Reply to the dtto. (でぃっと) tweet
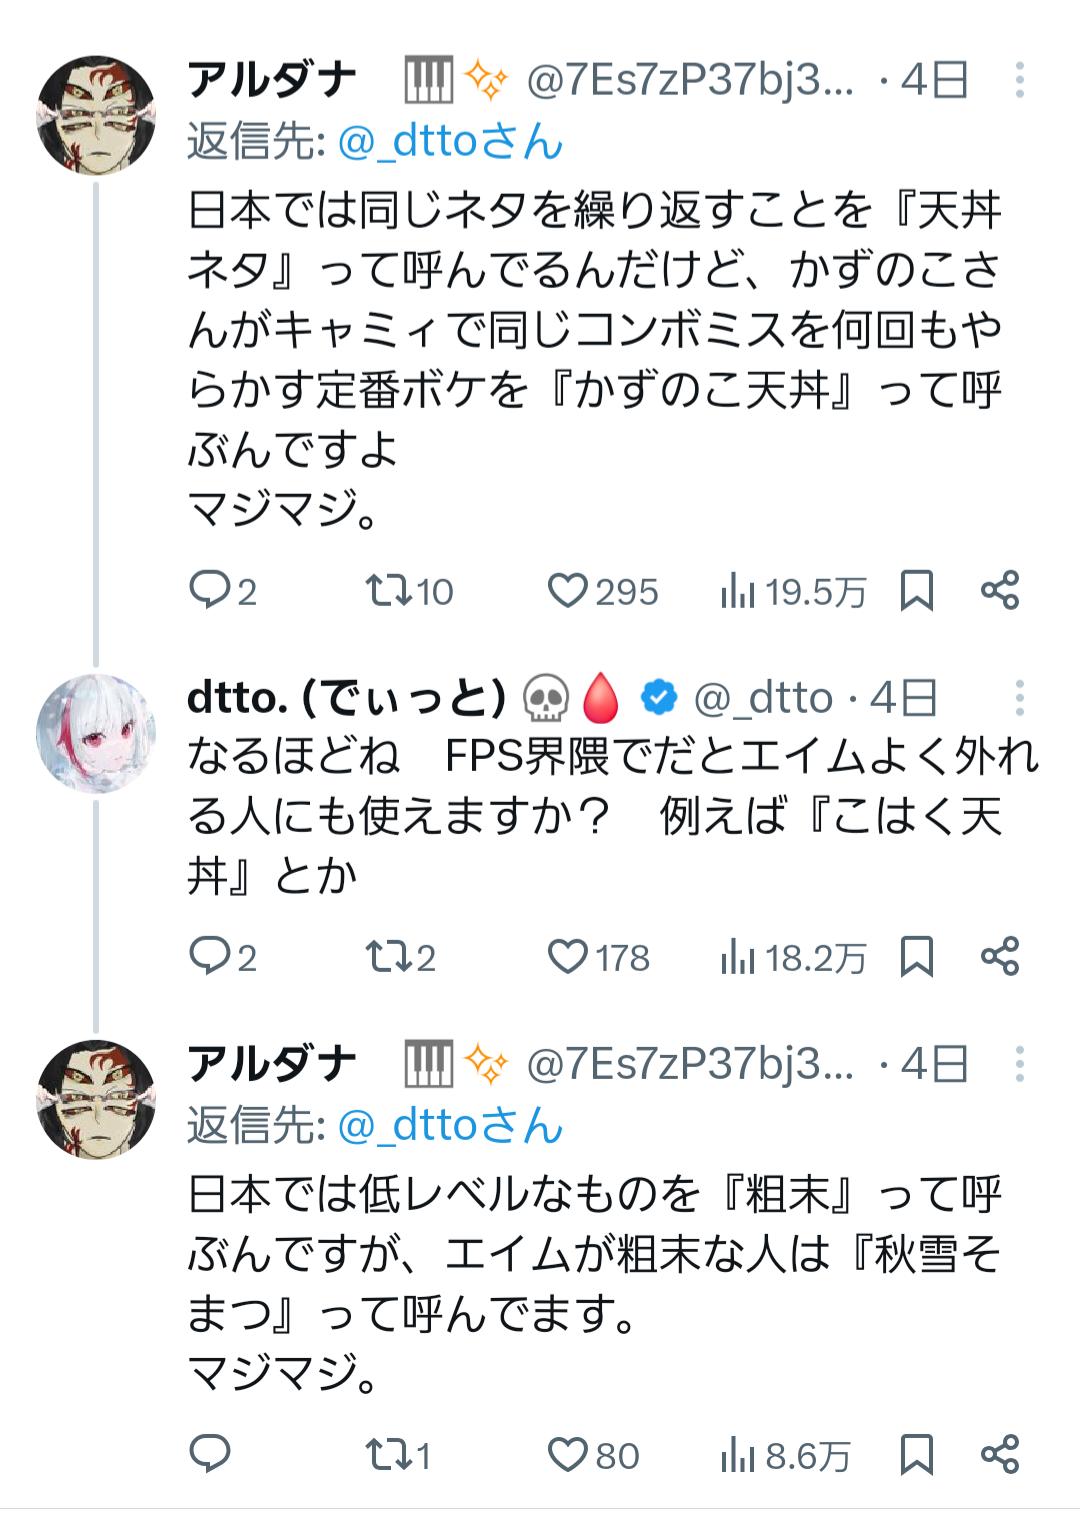The image size is (1080, 1514). tap(211, 957)
